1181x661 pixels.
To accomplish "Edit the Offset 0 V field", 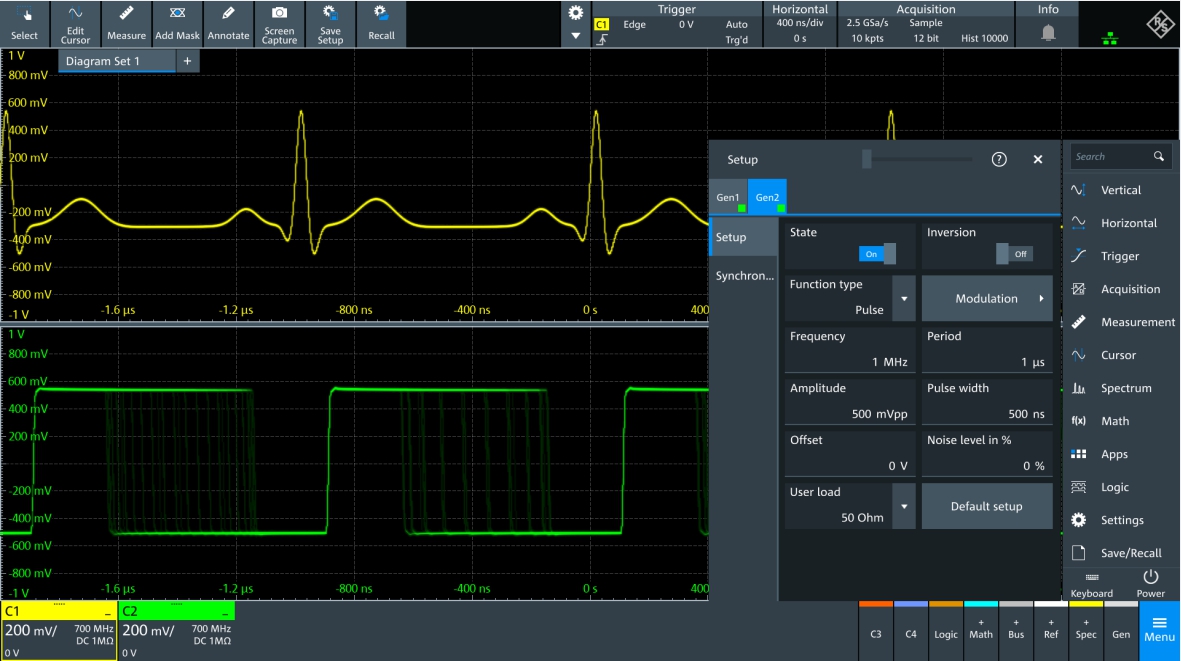I will pyautogui.click(x=850, y=454).
